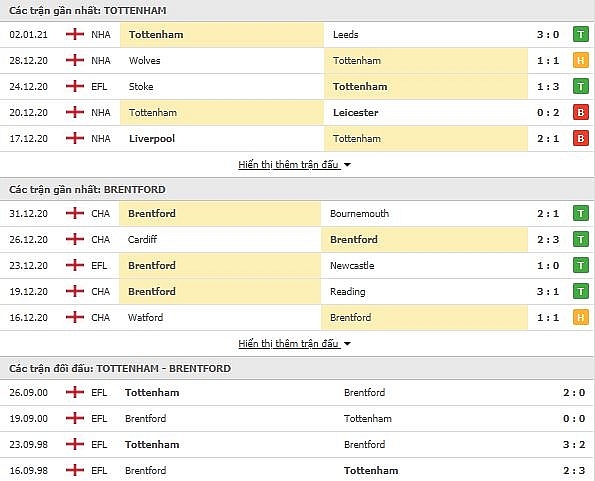Click the red B badge for Leicester match
This screenshot has height=481, width=595.
click(x=581, y=112)
